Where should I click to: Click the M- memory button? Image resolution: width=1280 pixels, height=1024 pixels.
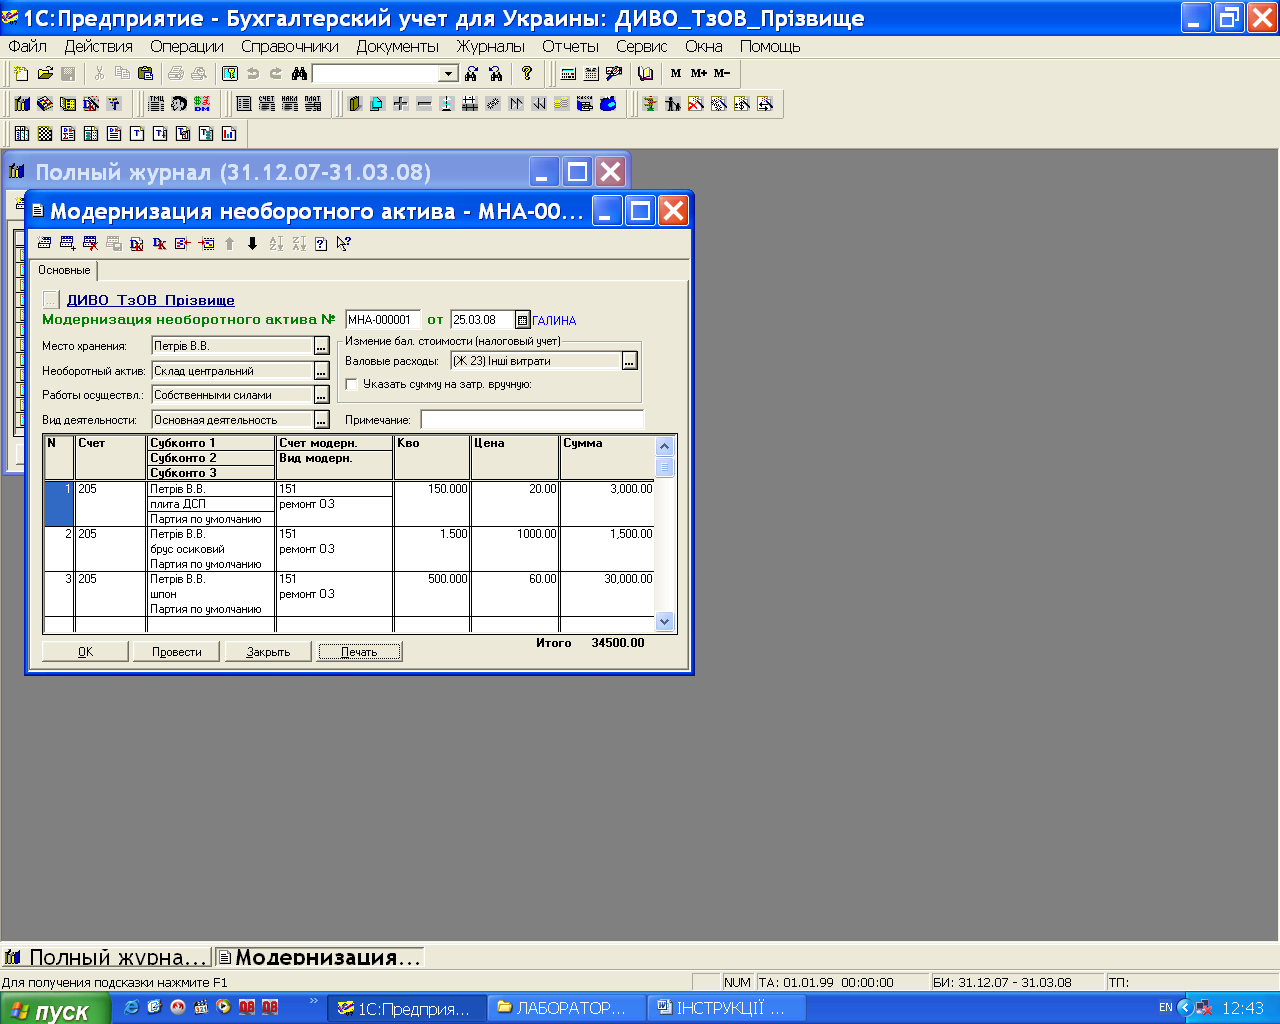coord(722,73)
